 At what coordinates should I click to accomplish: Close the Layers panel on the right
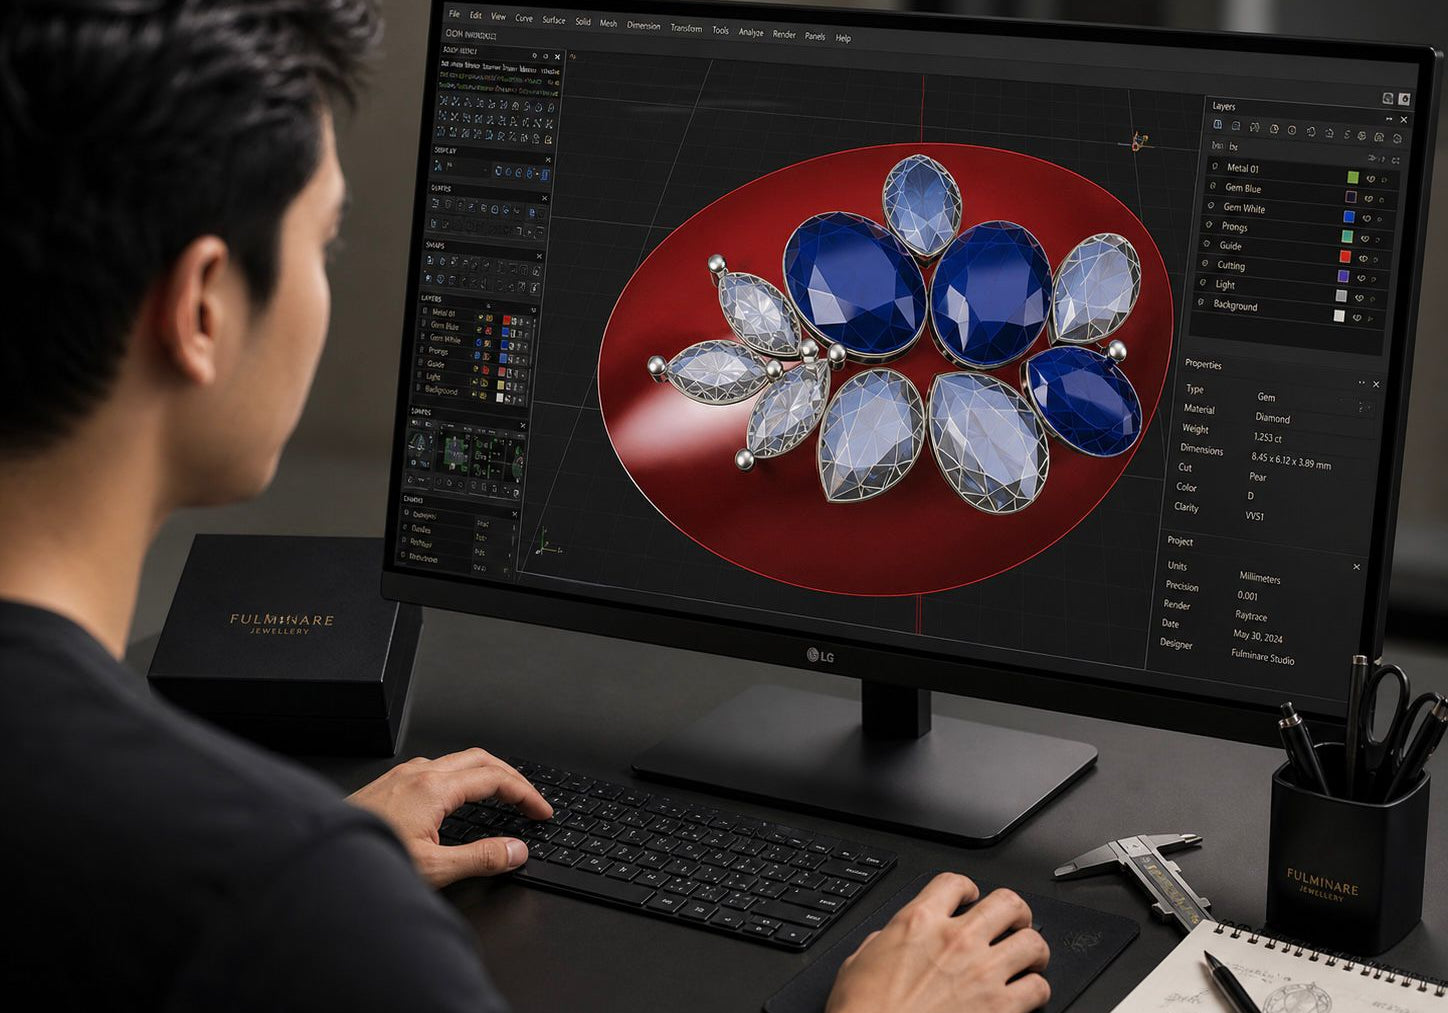1404,120
